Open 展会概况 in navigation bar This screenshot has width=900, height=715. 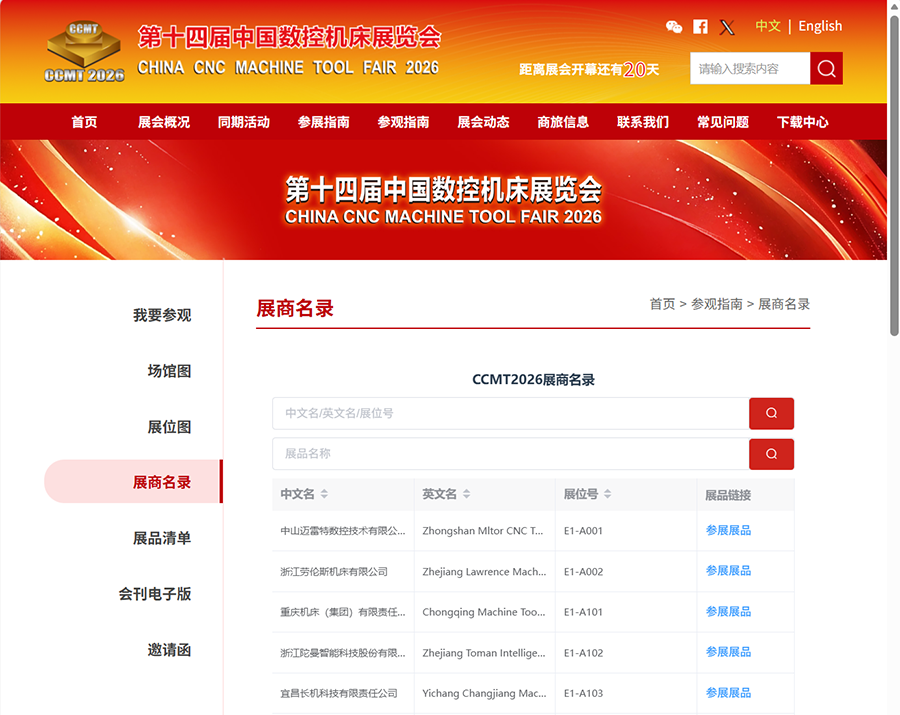[164, 122]
